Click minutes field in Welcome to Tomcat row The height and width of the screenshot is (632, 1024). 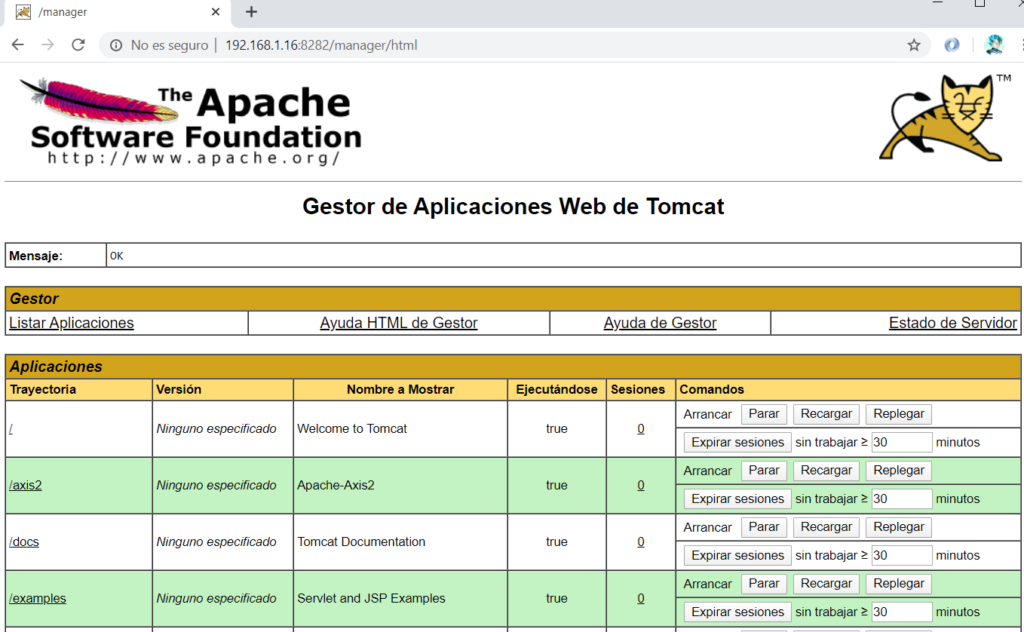pos(901,442)
